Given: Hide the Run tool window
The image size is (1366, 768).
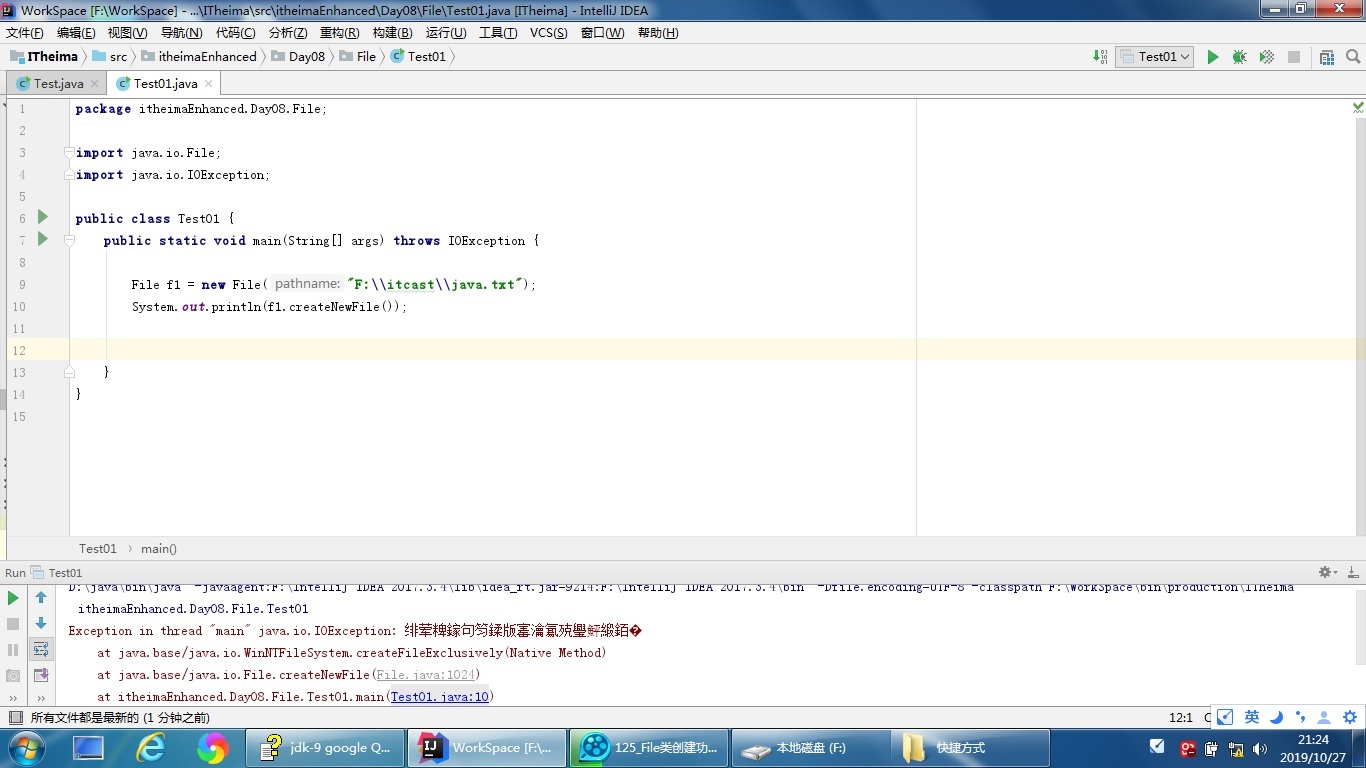Looking at the screenshot, I should 1352,573.
